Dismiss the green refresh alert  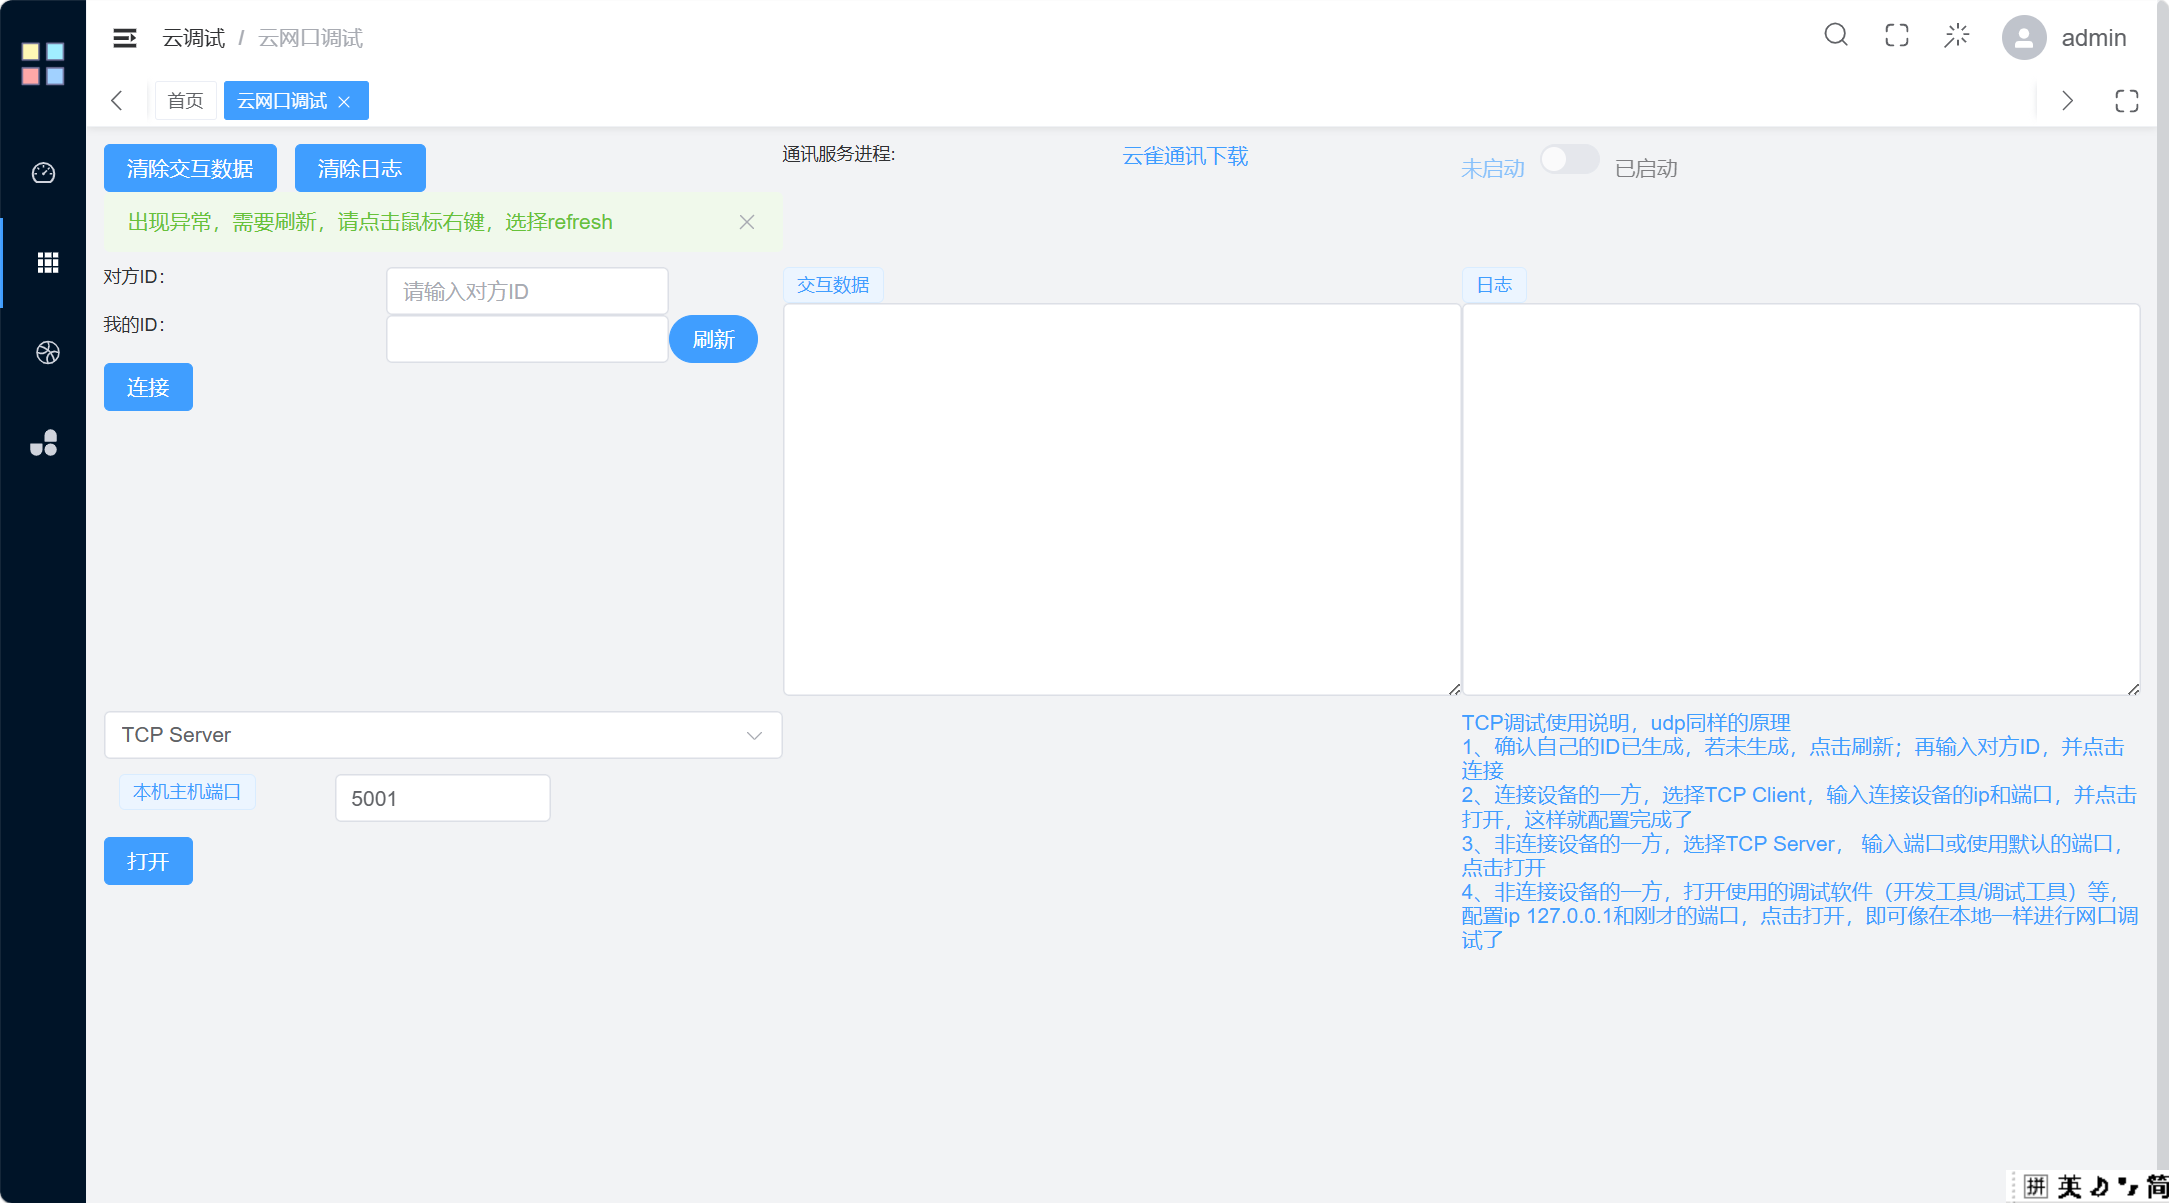click(747, 222)
